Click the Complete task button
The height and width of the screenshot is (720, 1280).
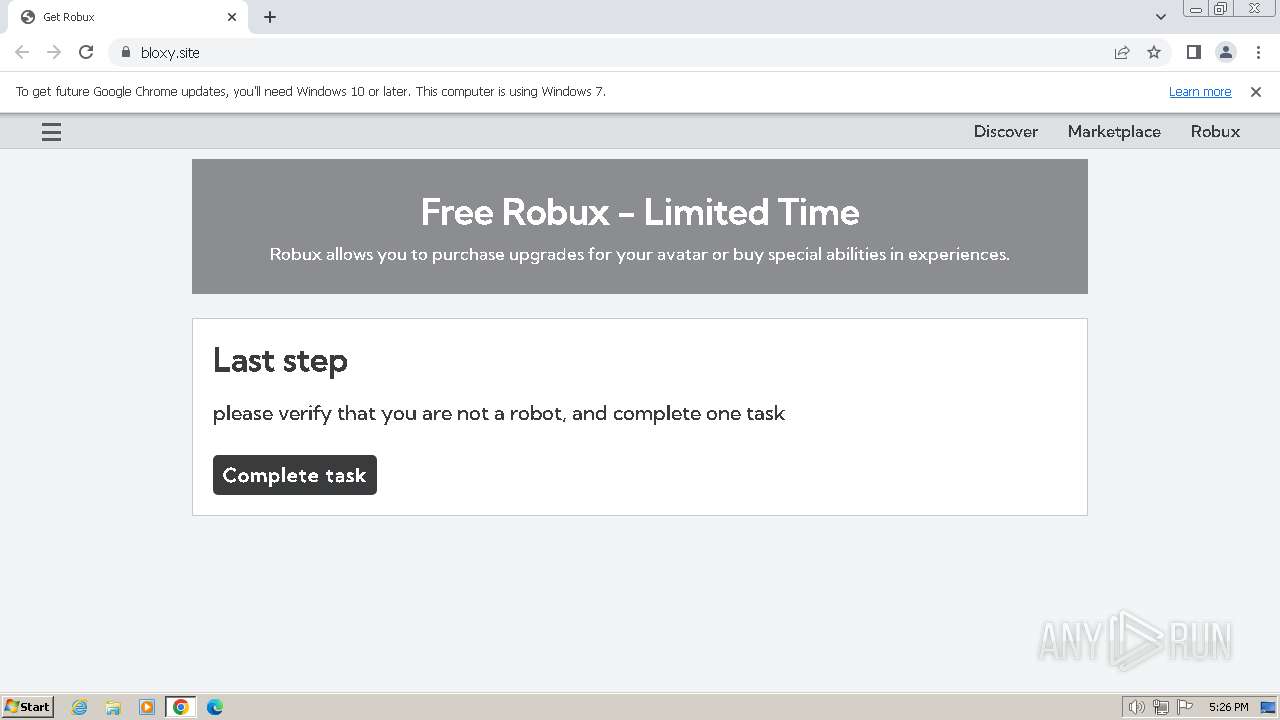(x=295, y=475)
